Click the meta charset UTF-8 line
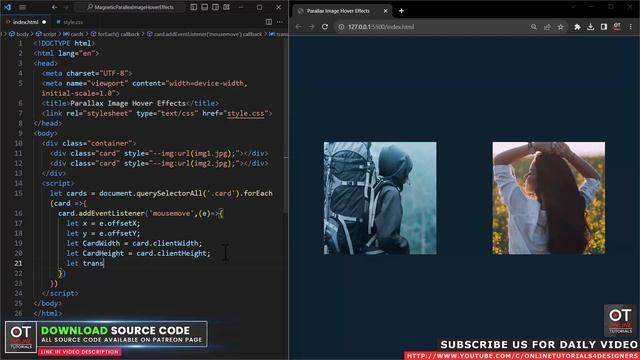 87,73
